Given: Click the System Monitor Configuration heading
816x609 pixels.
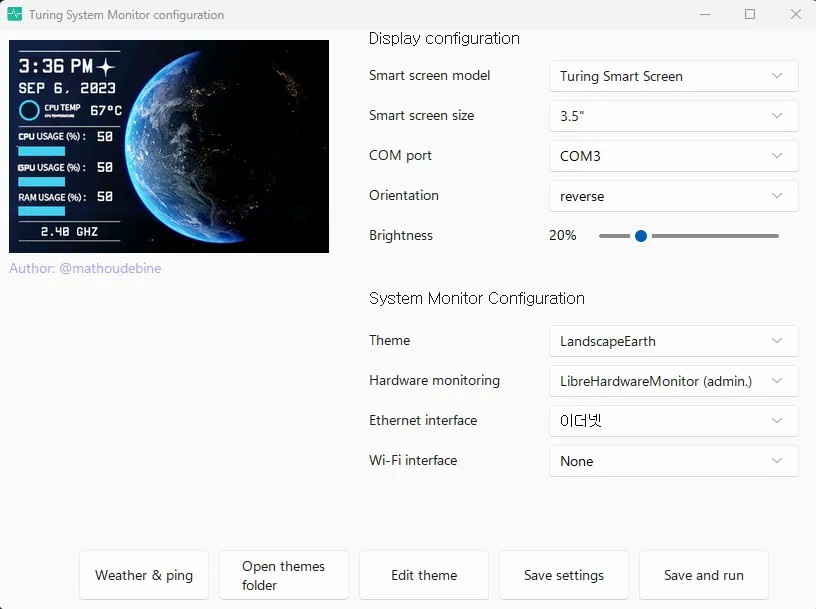Looking at the screenshot, I should click(x=477, y=298).
